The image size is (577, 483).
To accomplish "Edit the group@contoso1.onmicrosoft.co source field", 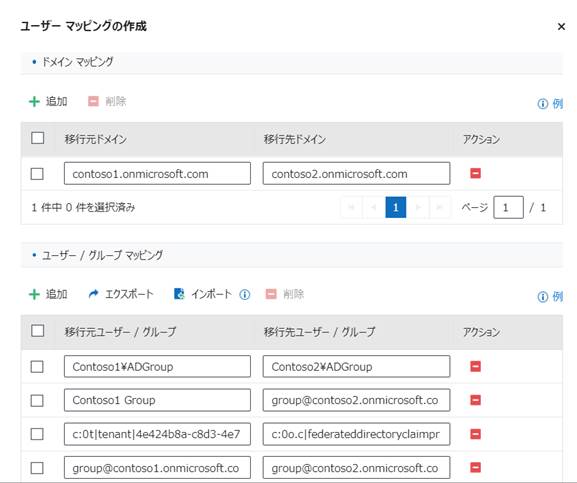I will (157, 468).
